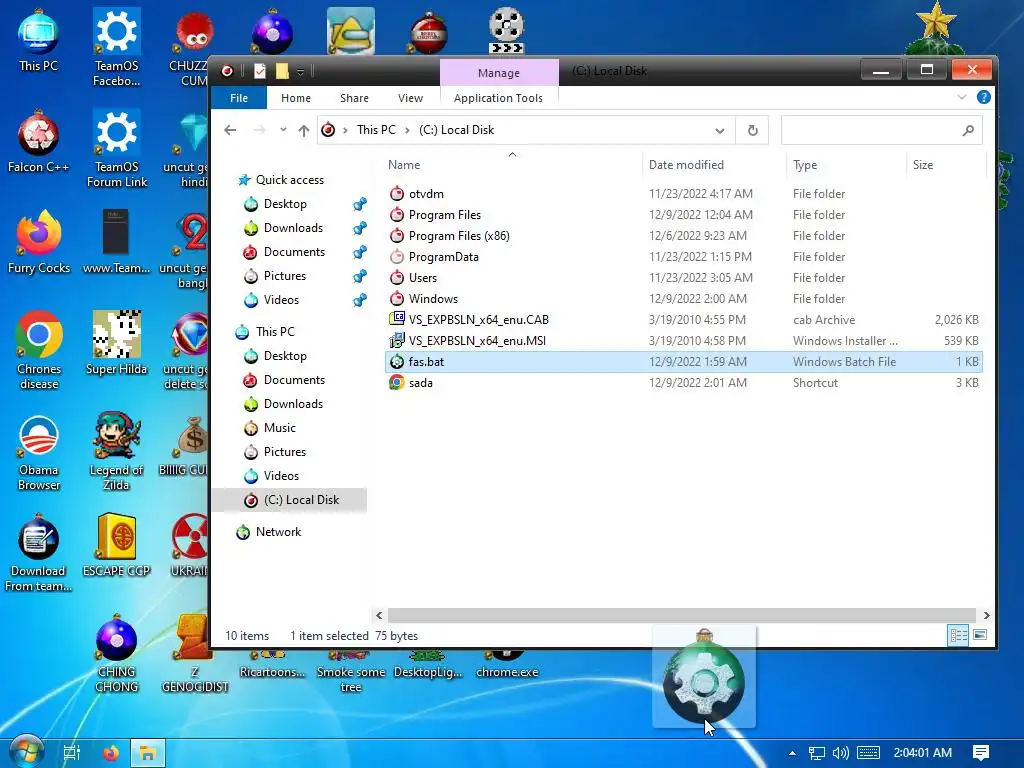Click the Refresh button in address bar
This screenshot has height=768, width=1024.
click(x=752, y=130)
